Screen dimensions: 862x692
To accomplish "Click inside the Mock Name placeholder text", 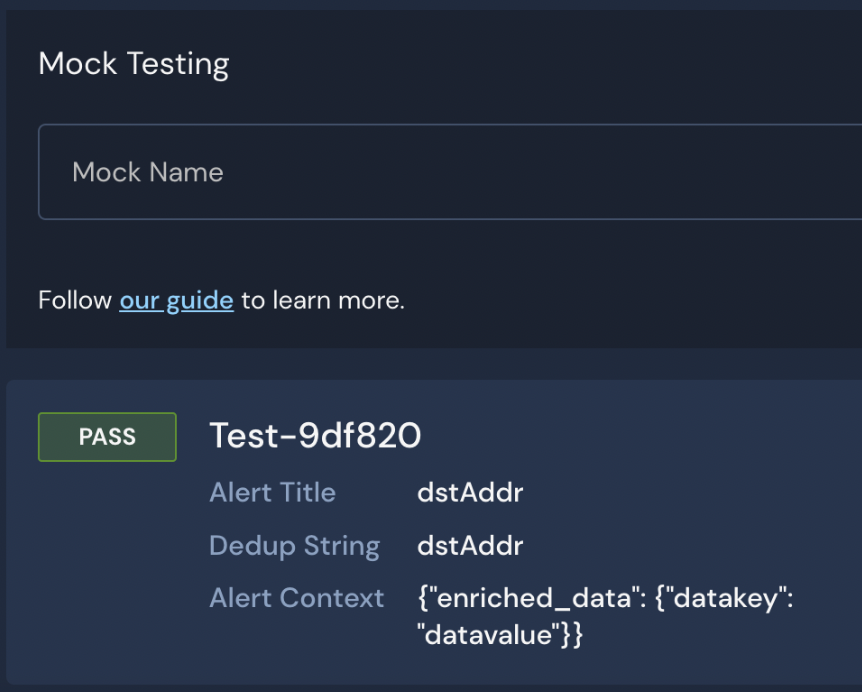I will (x=147, y=171).
